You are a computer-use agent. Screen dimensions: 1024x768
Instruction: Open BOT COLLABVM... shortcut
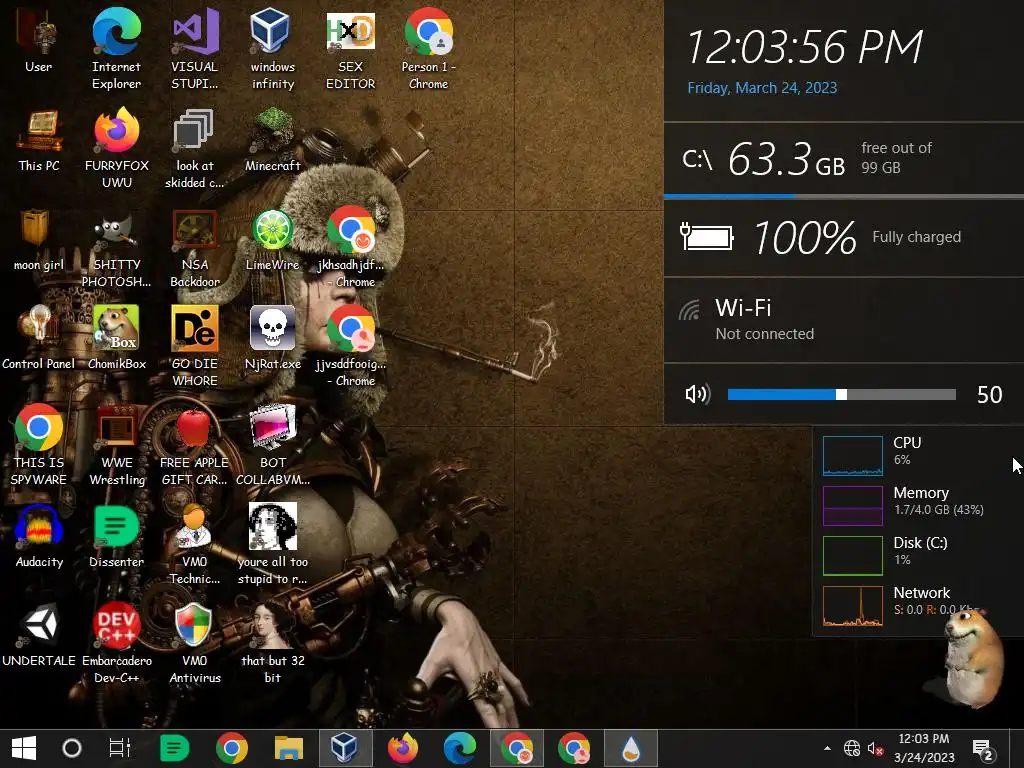tap(272, 445)
